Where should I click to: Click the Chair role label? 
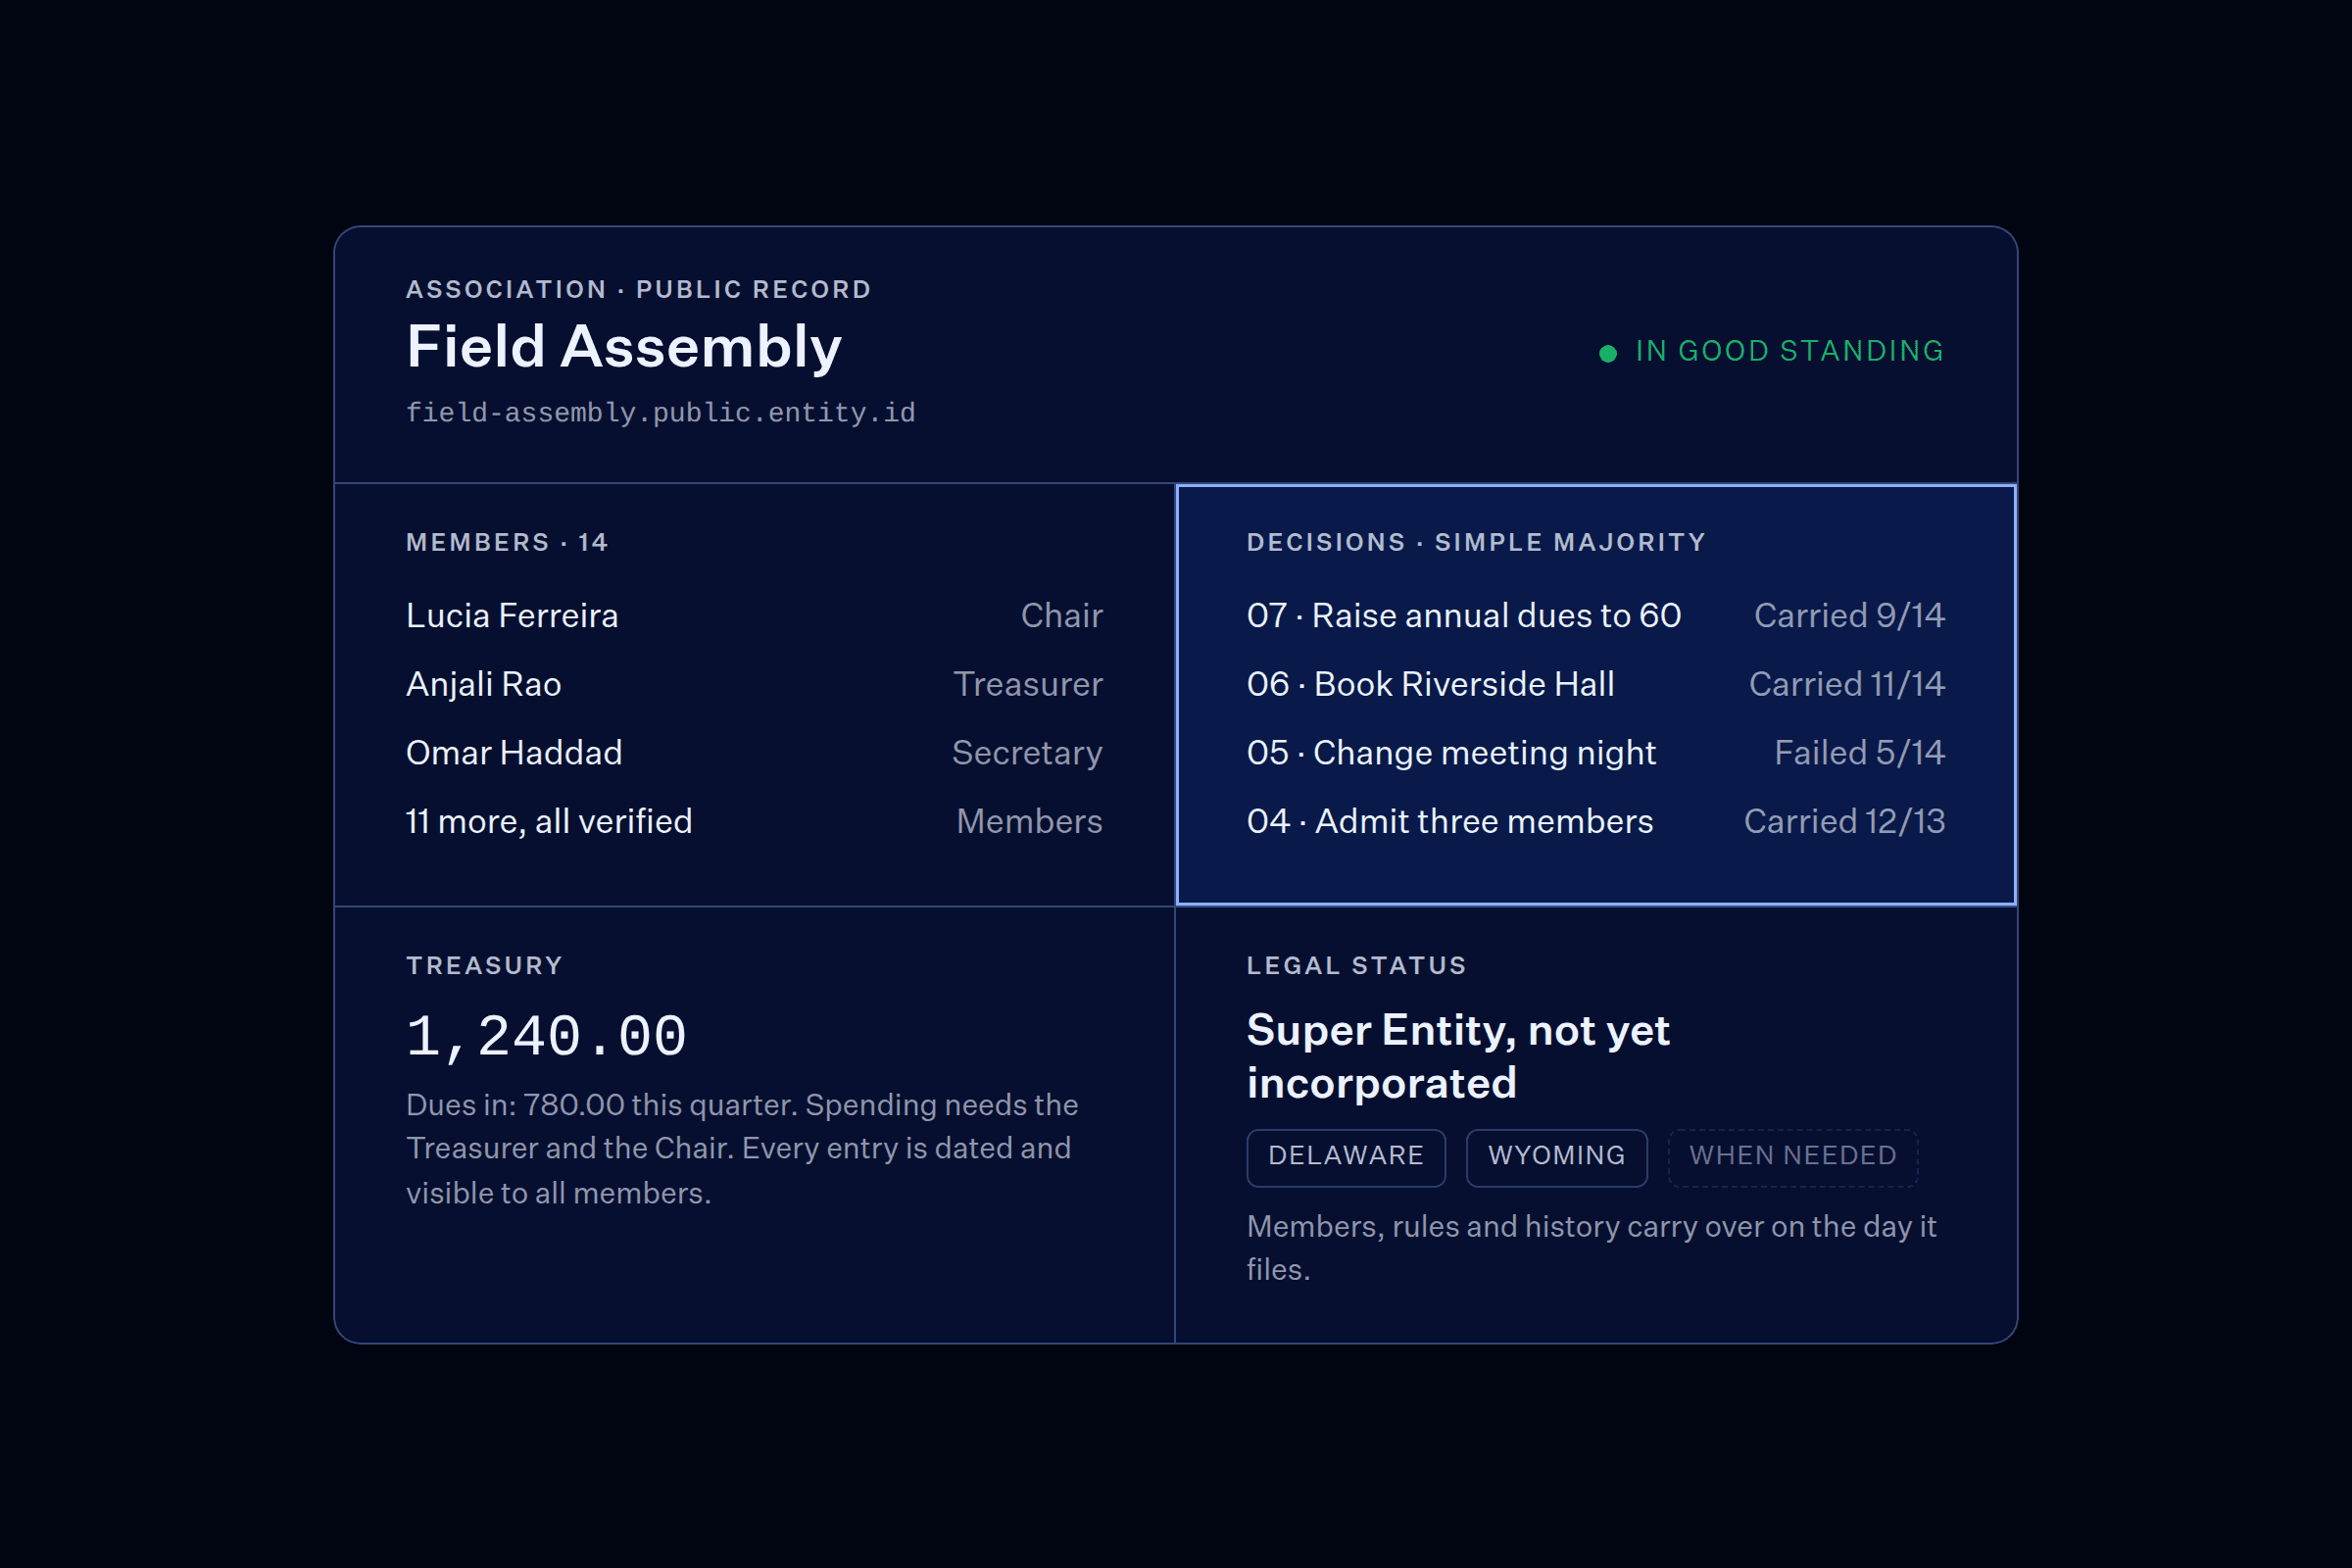tap(1062, 615)
